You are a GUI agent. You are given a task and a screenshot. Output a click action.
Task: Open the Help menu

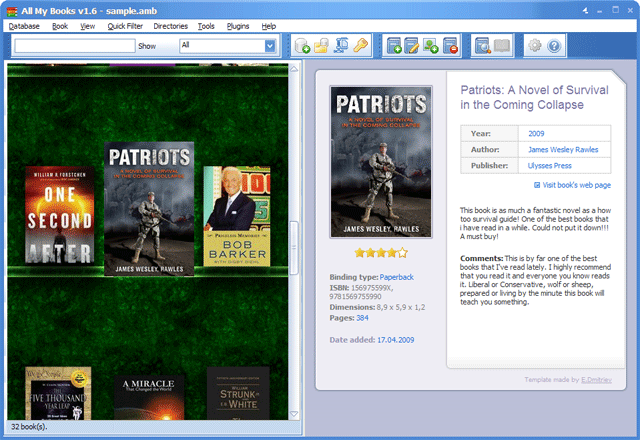(x=269, y=26)
